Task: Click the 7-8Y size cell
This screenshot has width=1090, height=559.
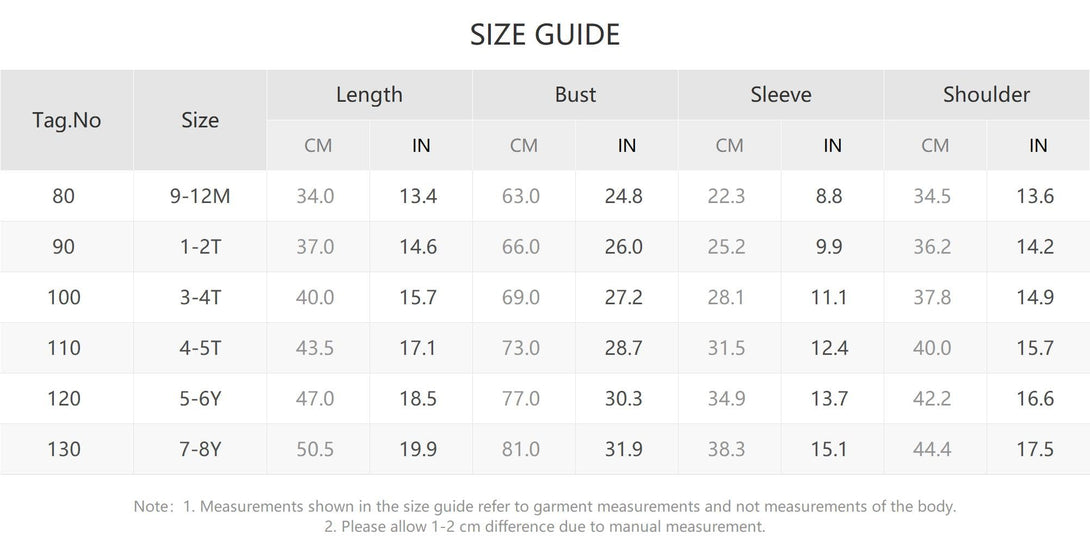Action: coord(200,450)
